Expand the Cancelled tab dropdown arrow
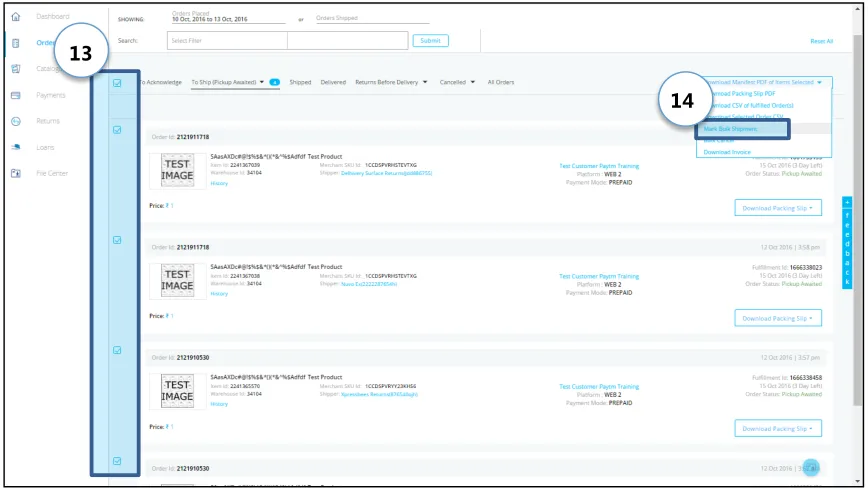This screenshot has width=868, height=490. click(x=473, y=82)
